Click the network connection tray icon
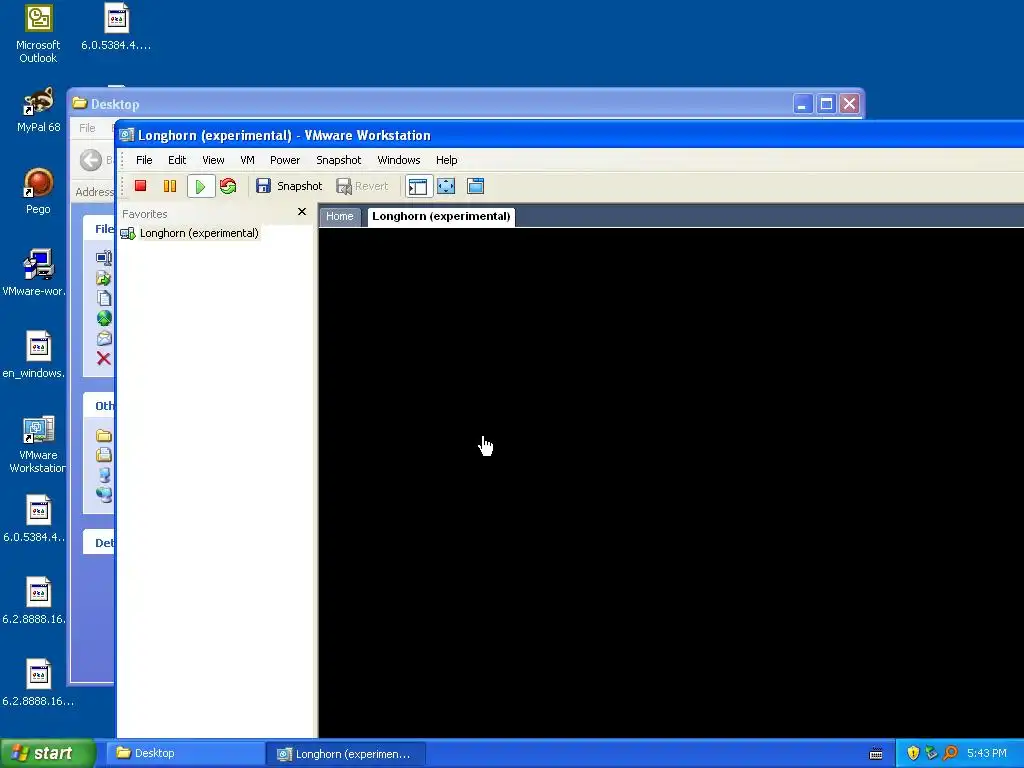 coord(931,753)
